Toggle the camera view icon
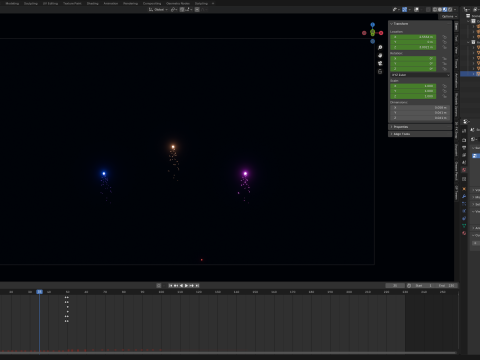 [x=380, y=64]
